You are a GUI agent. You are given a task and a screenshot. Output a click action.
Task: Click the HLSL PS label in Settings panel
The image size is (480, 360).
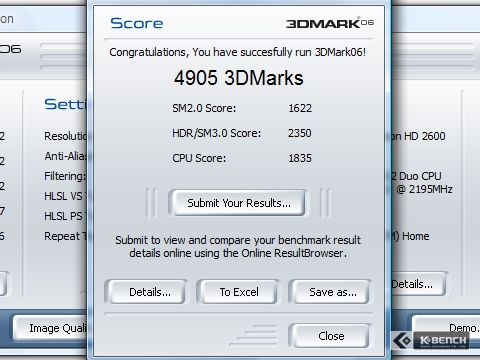65,216
